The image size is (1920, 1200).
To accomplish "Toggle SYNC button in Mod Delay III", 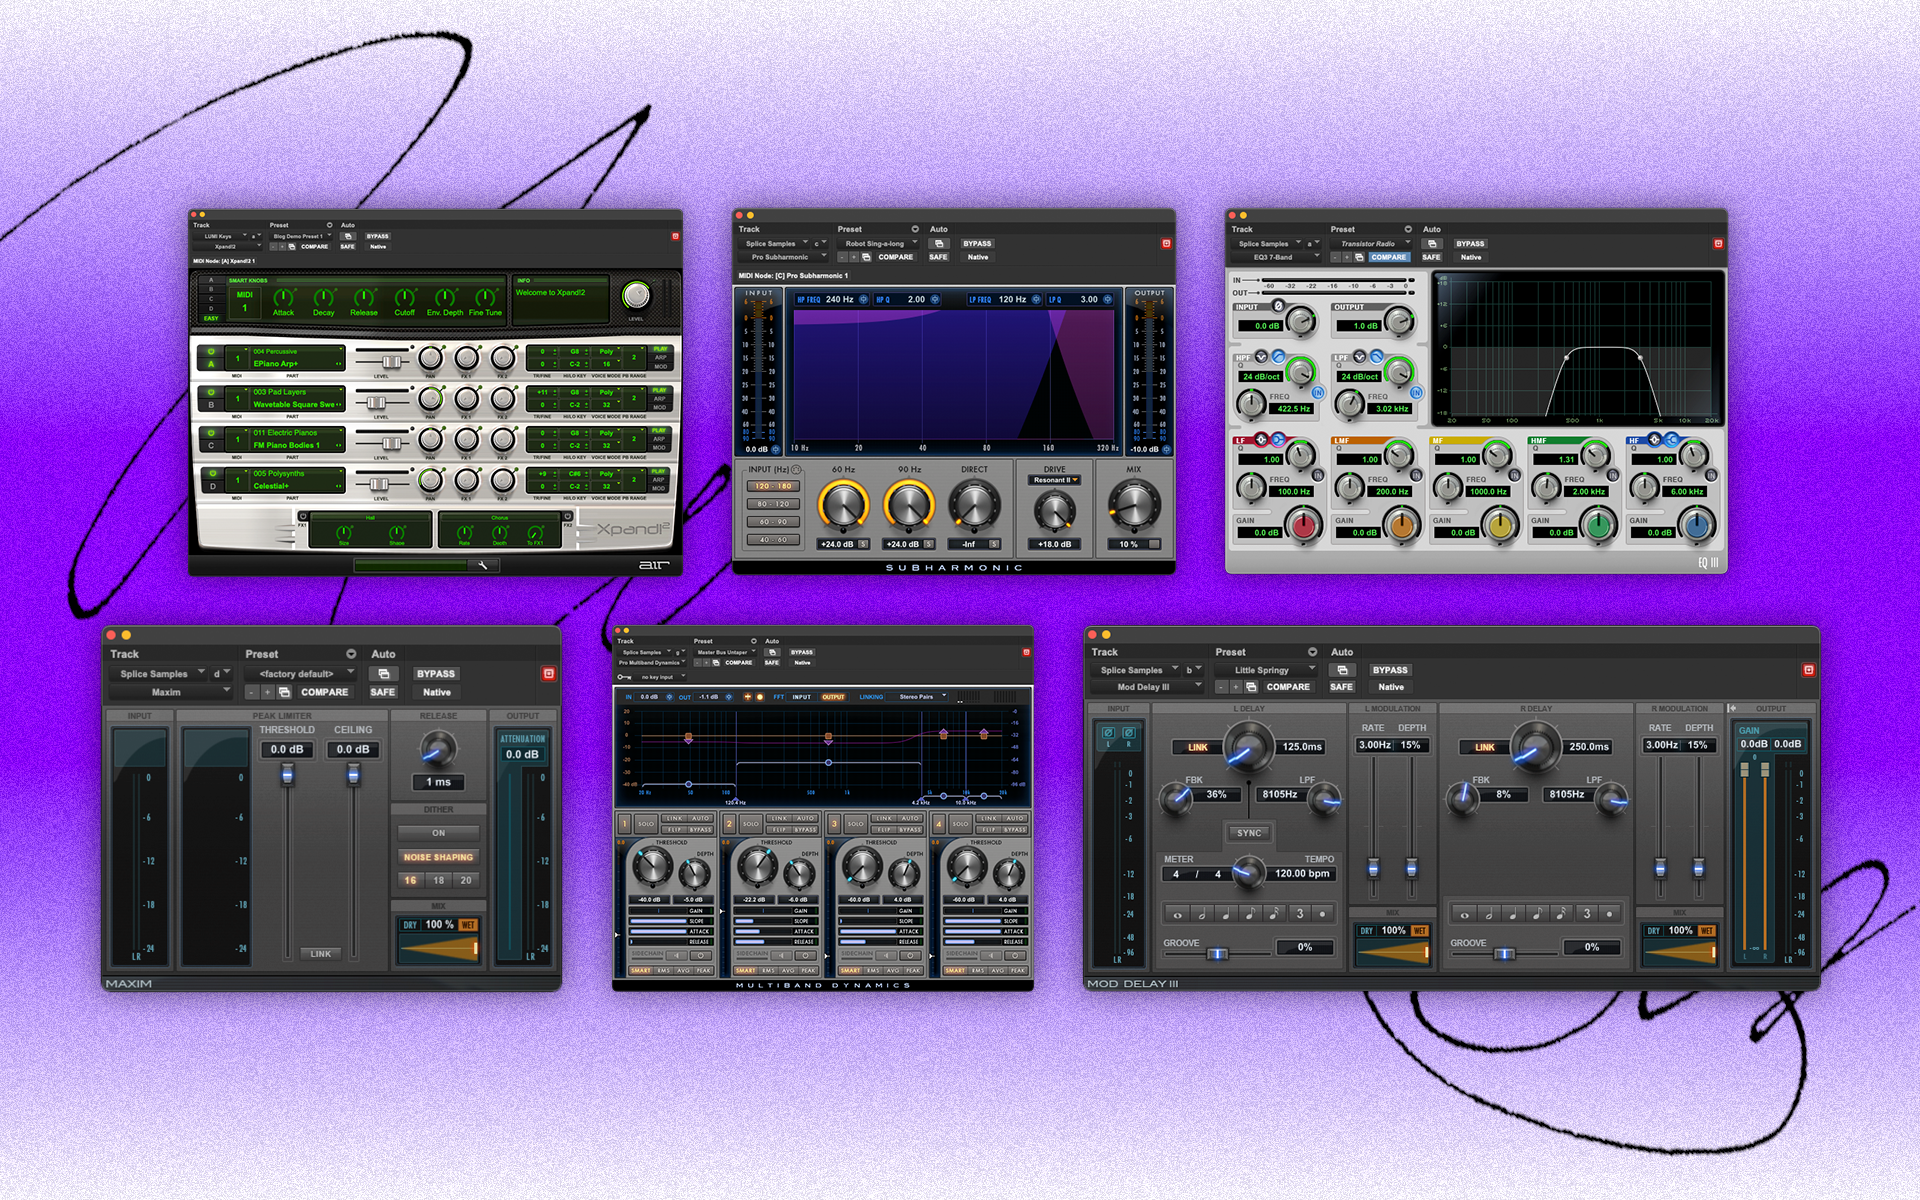I will [1249, 833].
